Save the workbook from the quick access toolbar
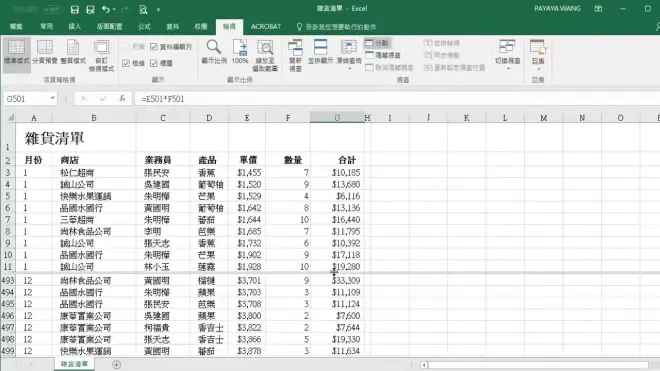Viewport: 660px width, 371px height. [x=75, y=9]
